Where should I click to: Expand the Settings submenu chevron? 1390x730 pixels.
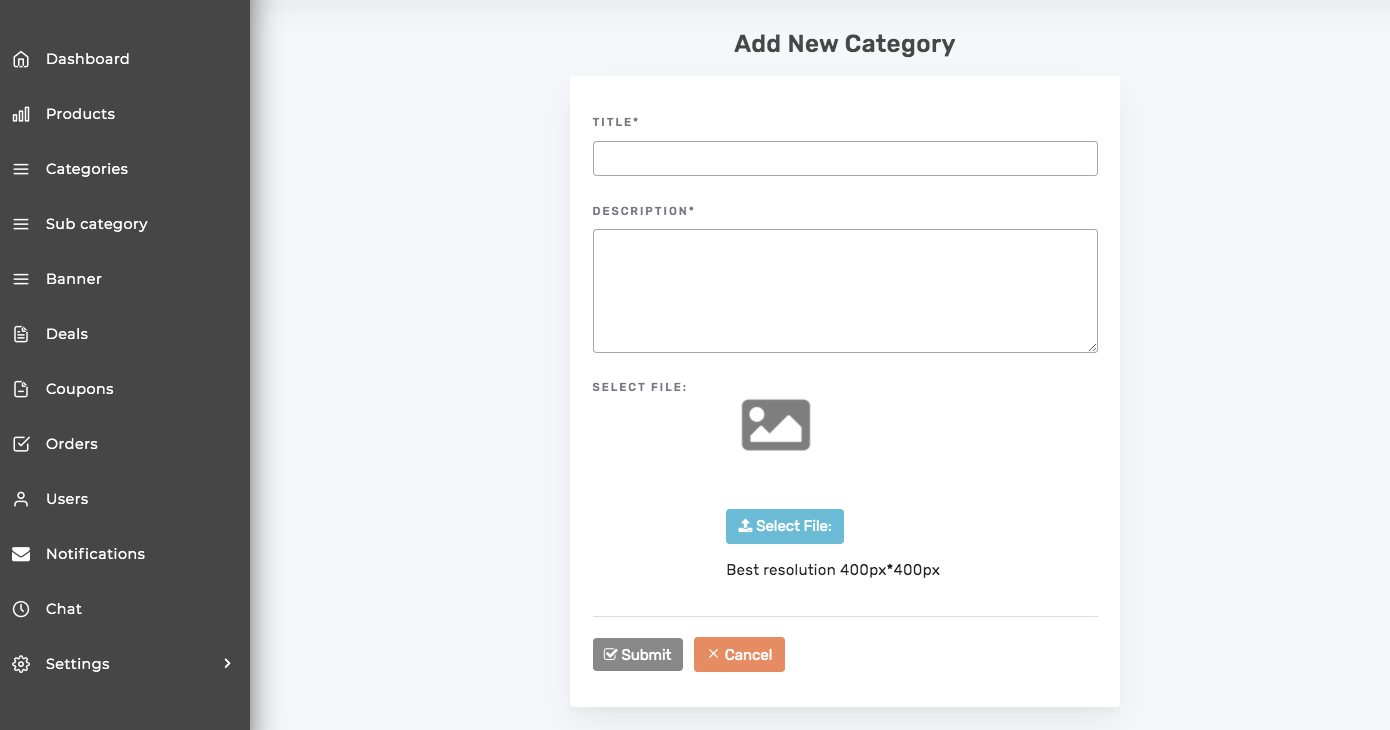point(228,663)
